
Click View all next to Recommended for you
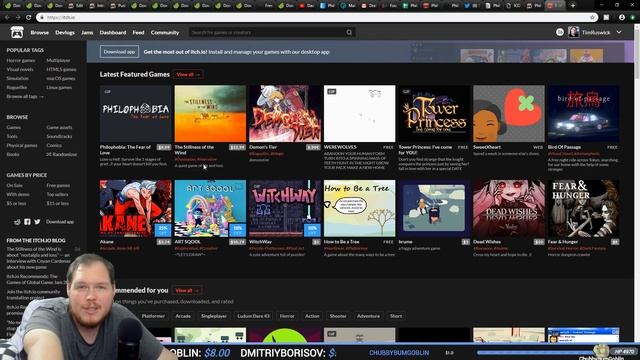coord(187,290)
